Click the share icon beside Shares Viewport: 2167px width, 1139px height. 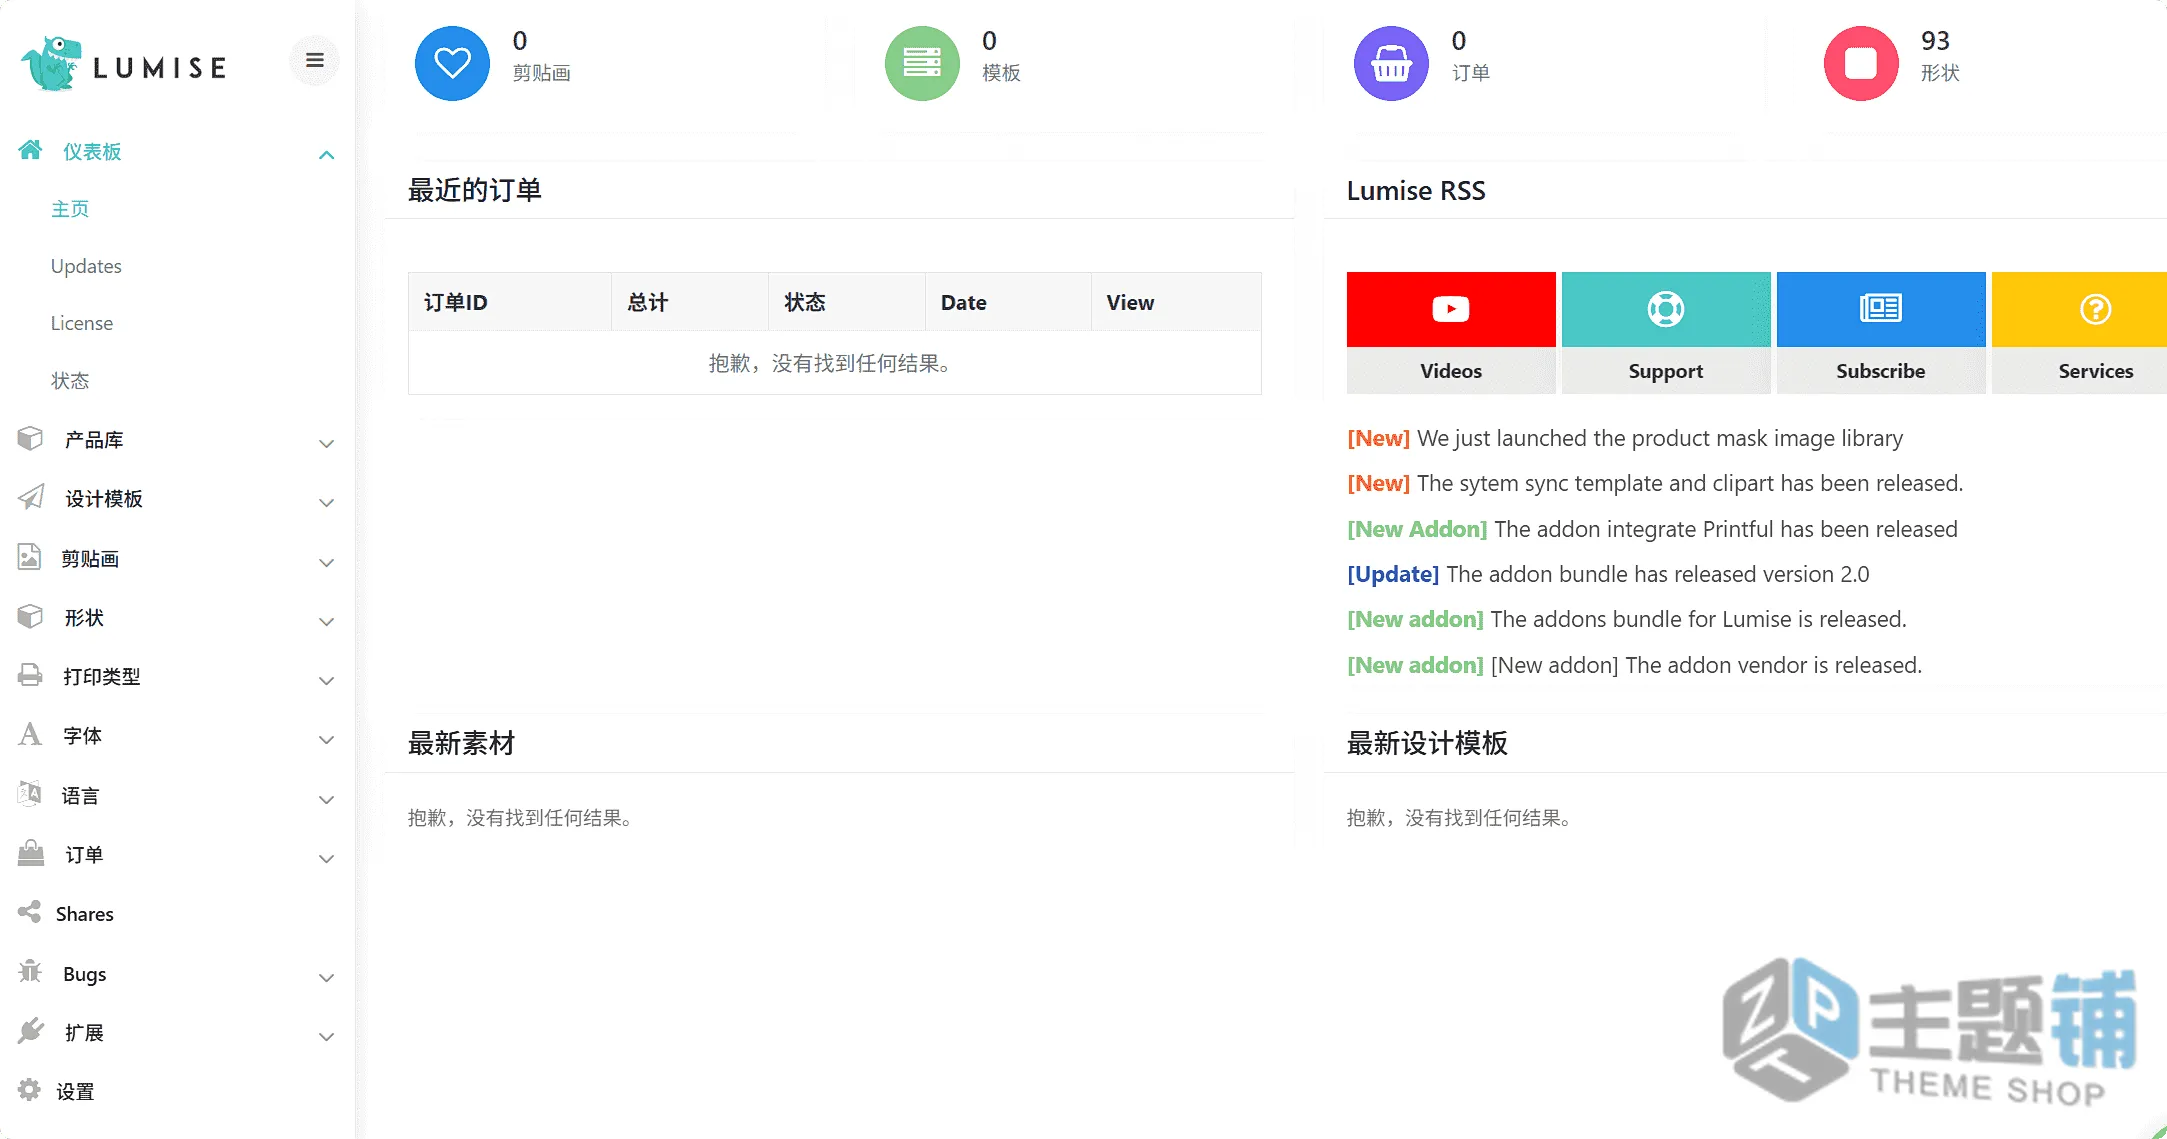(x=29, y=912)
